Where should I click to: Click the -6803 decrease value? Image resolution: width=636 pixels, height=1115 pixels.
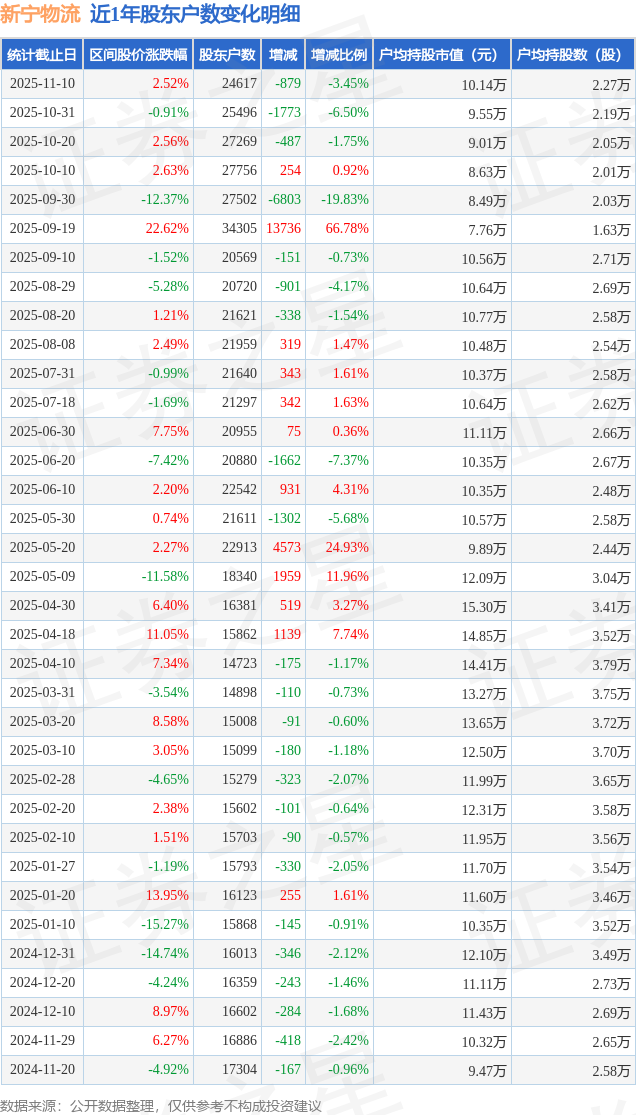click(284, 200)
